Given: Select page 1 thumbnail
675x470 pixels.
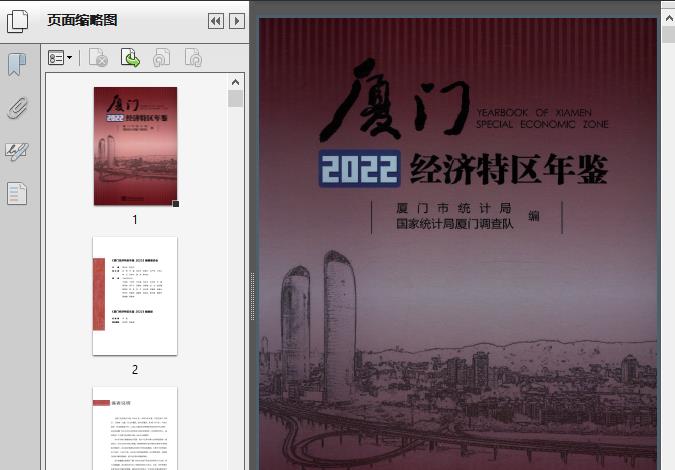Looking at the screenshot, I should coord(136,146).
